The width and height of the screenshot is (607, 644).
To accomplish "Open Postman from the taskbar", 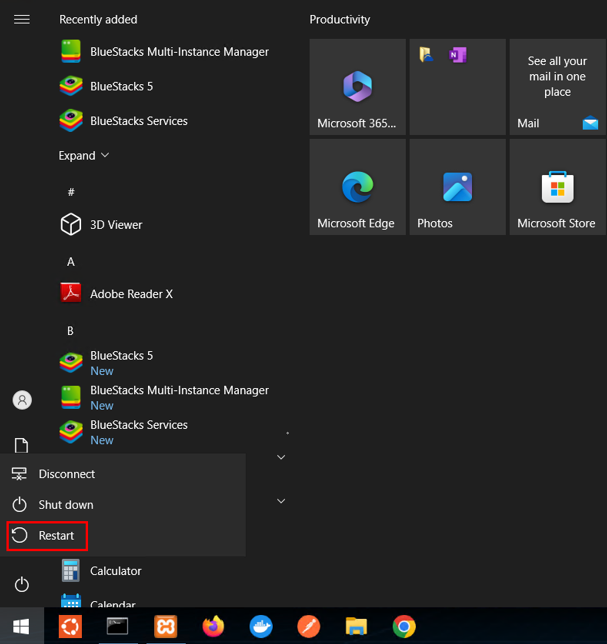I will (309, 626).
